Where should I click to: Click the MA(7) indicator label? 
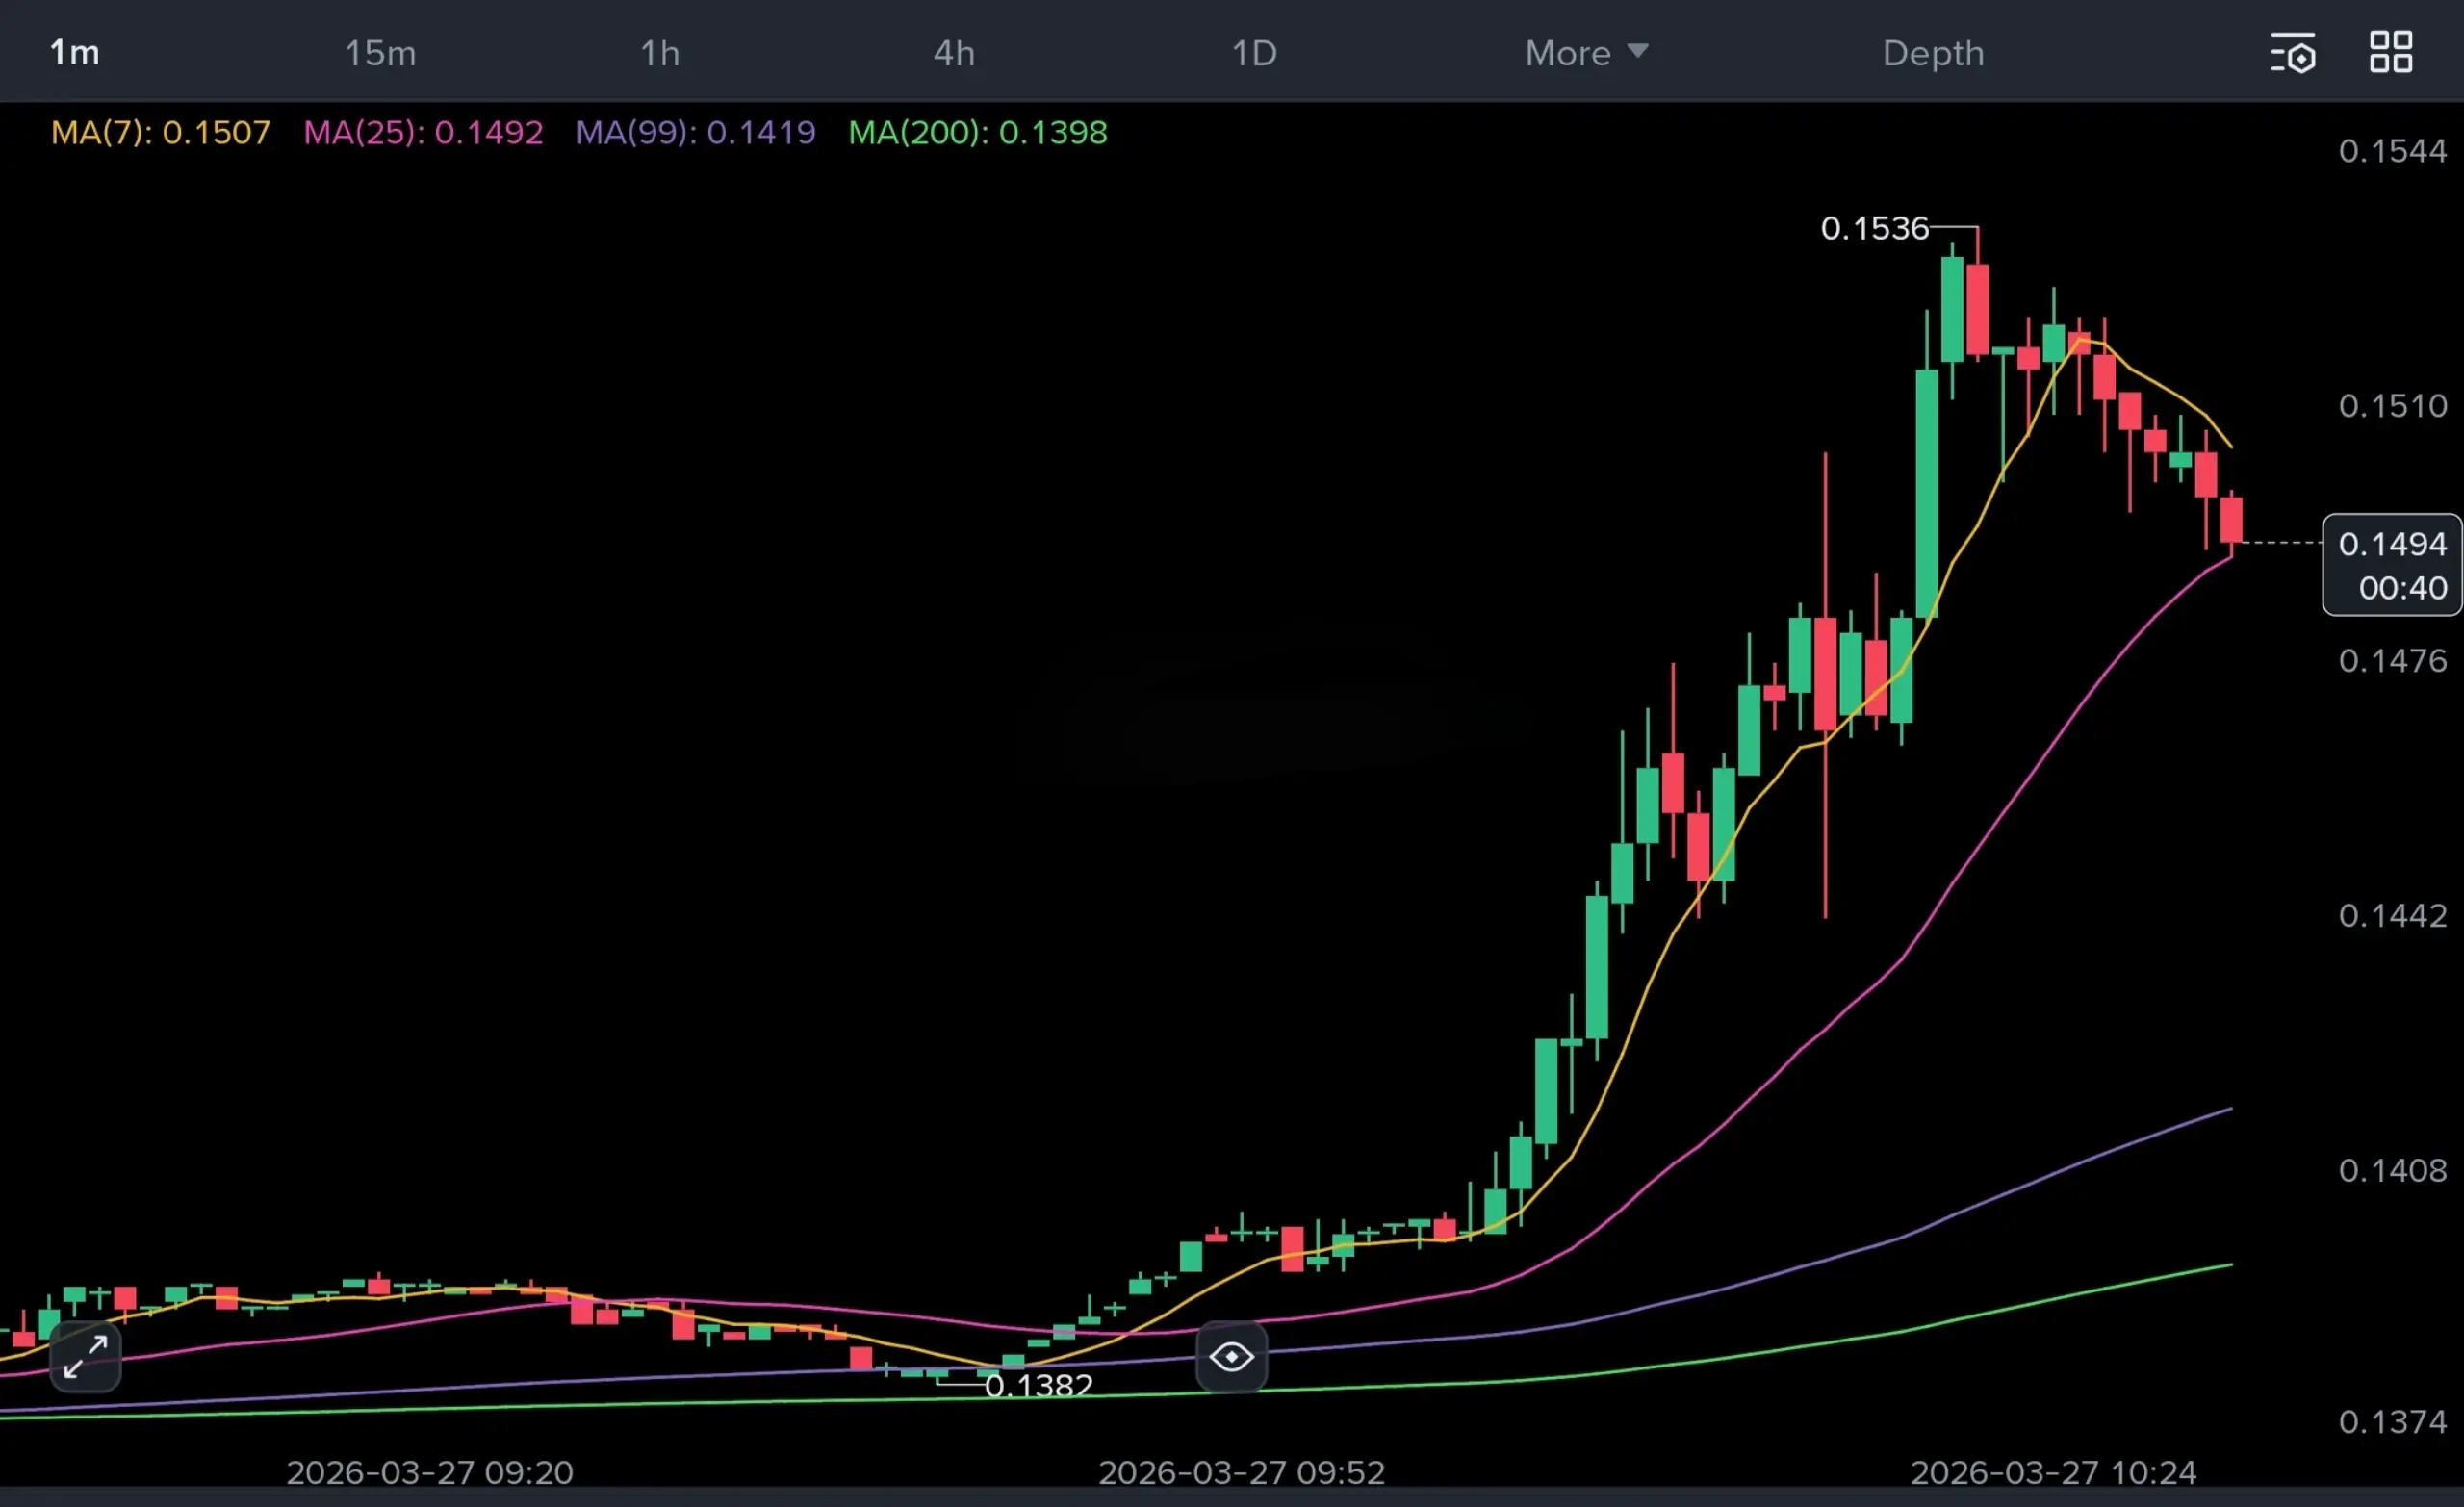pos(161,132)
